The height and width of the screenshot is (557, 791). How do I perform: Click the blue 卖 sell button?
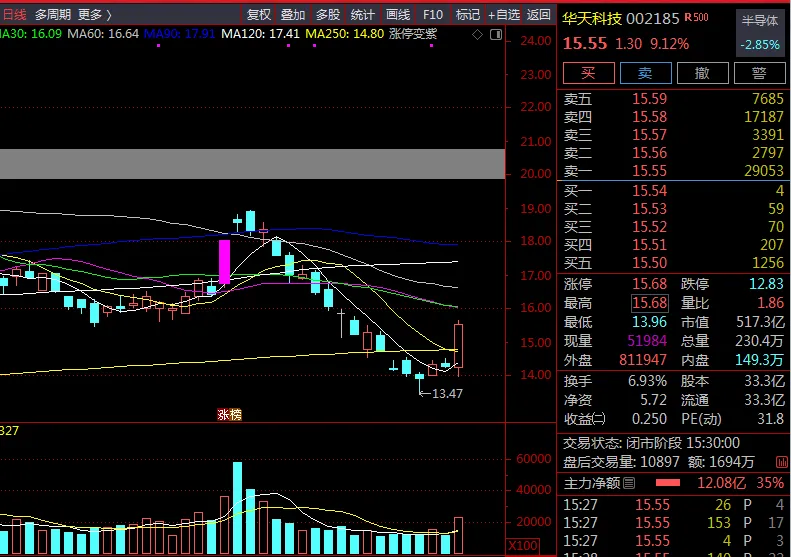pyautogui.click(x=646, y=73)
